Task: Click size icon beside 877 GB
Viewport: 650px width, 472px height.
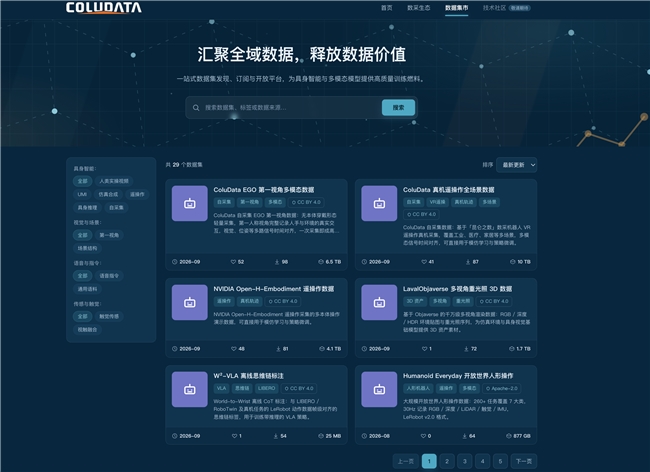Action: click(x=509, y=436)
